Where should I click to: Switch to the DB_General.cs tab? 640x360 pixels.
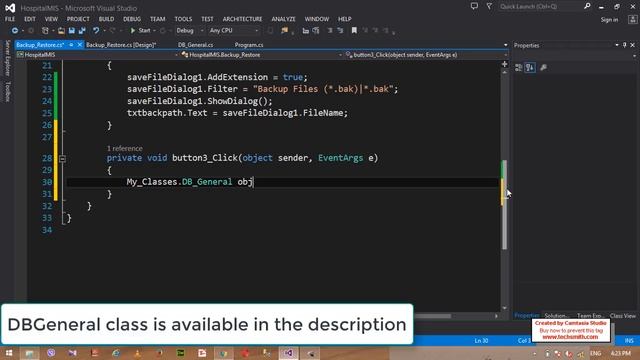tap(196, 45)
